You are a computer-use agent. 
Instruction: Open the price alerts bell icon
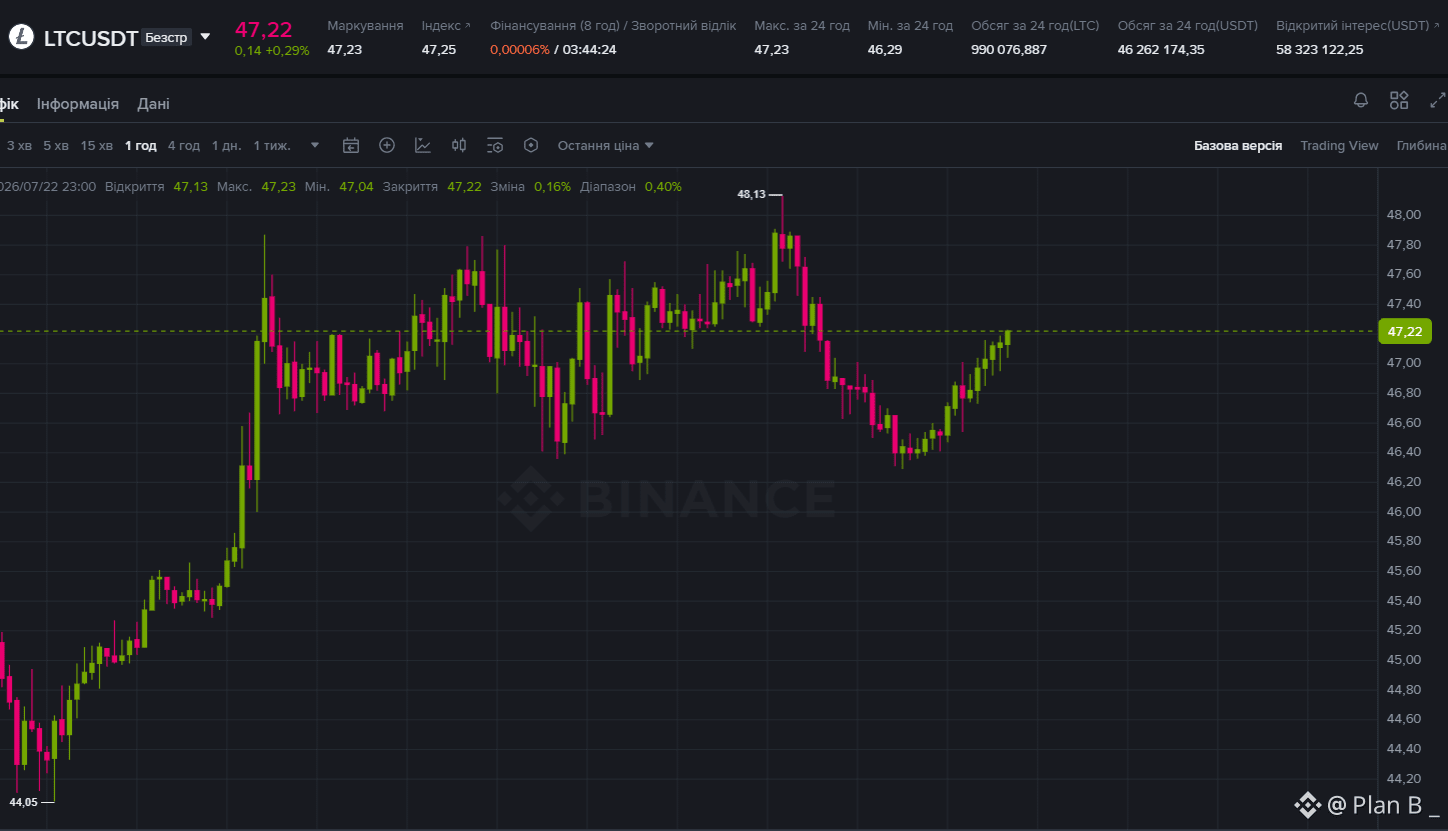(1361, 100)
